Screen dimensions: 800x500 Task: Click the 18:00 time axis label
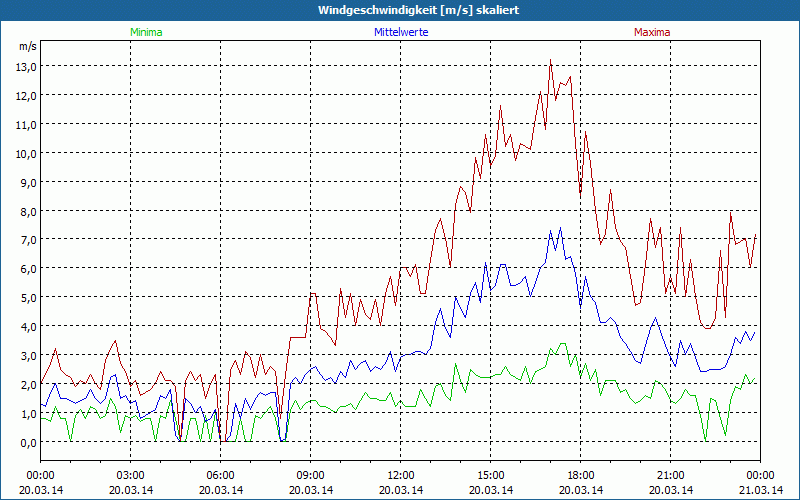point(581,475)
